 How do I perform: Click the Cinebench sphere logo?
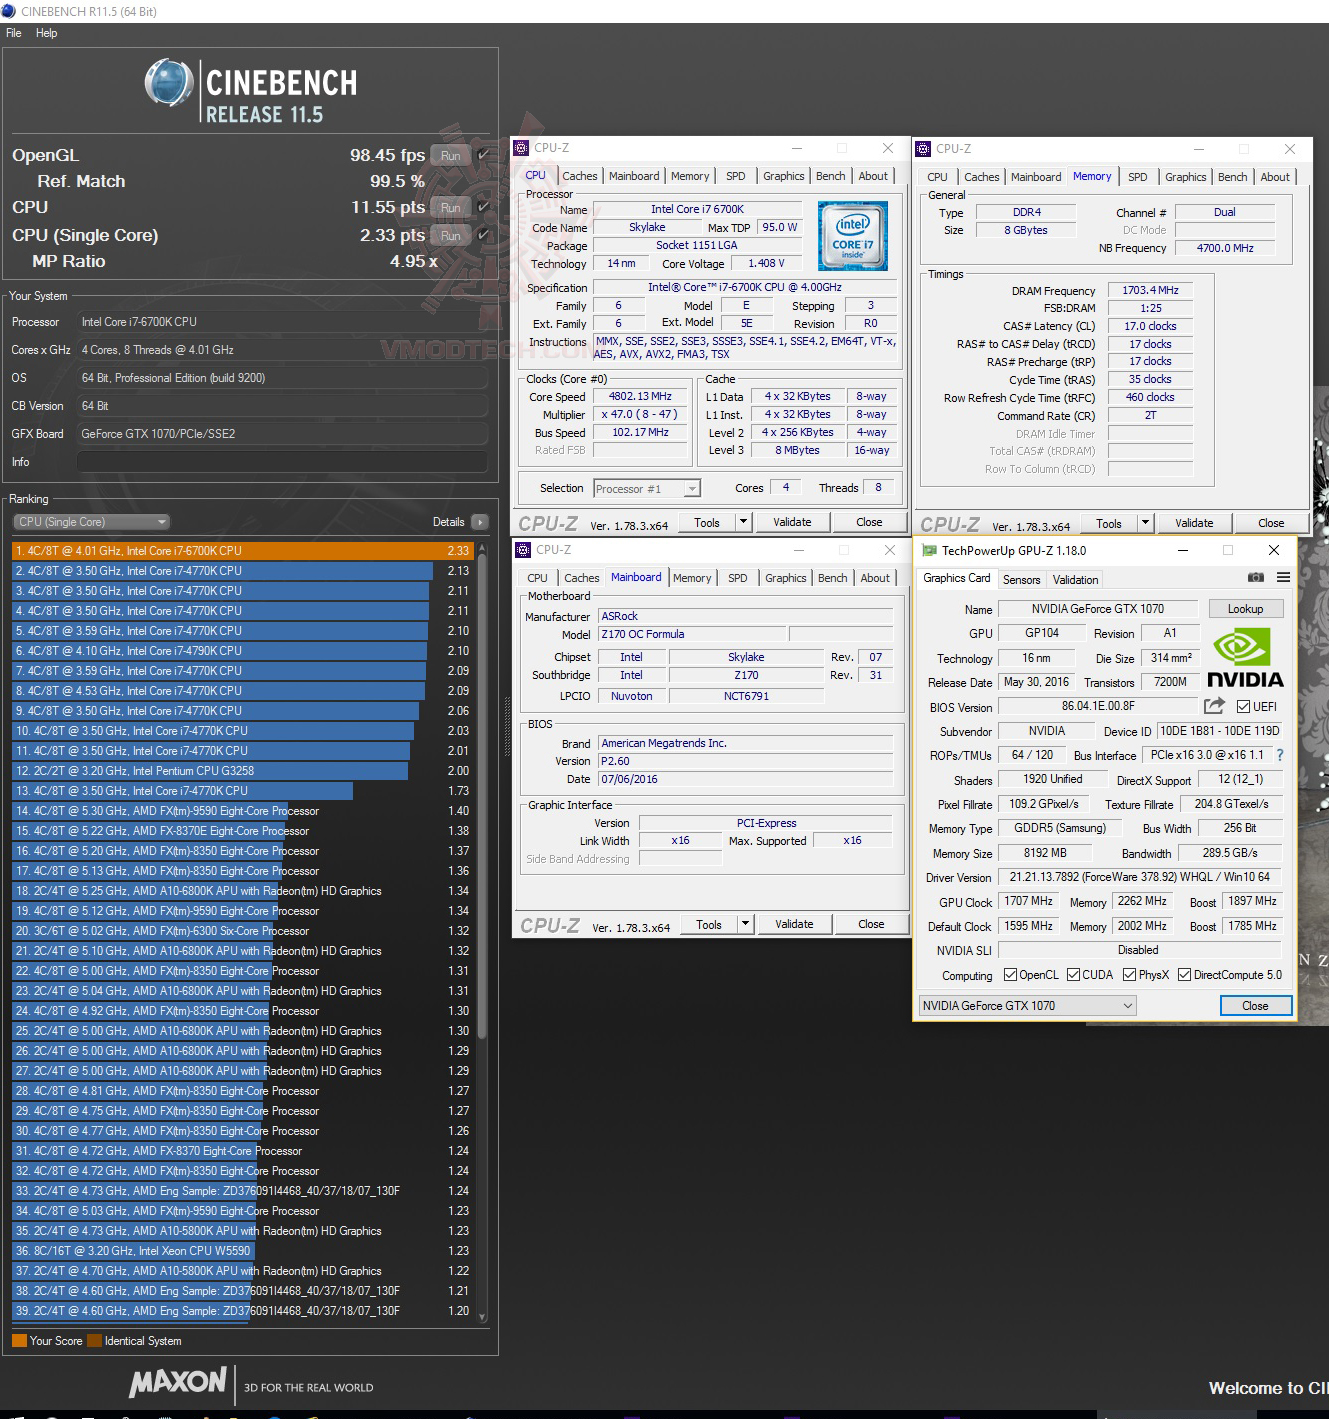169,83
